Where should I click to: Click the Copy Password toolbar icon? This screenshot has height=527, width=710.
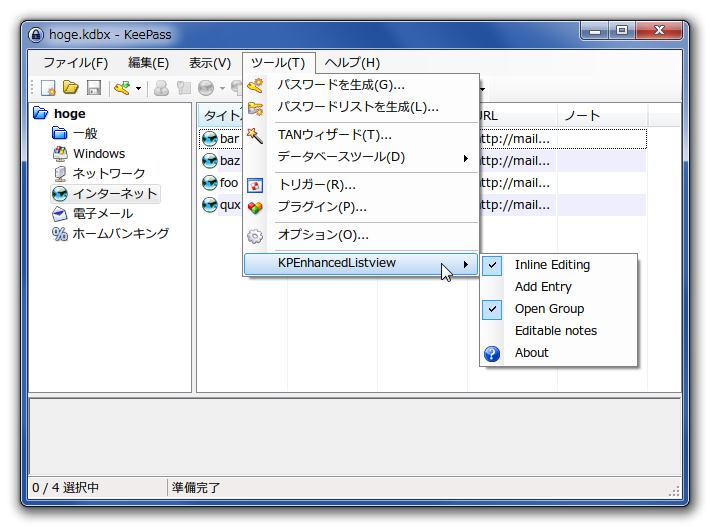[183, 88]
